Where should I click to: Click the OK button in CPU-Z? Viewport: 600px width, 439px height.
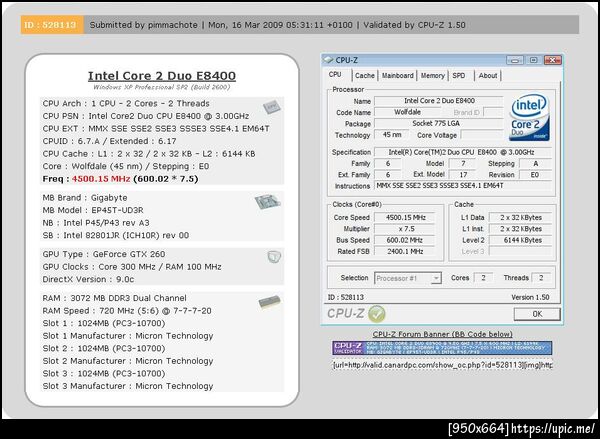[537, 314]
